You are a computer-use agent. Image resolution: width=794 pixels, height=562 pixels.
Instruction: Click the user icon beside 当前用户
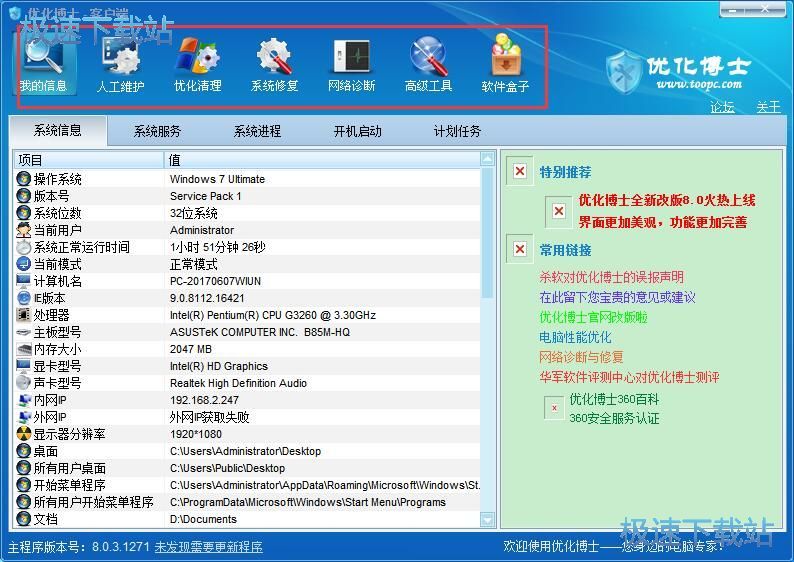23,230
